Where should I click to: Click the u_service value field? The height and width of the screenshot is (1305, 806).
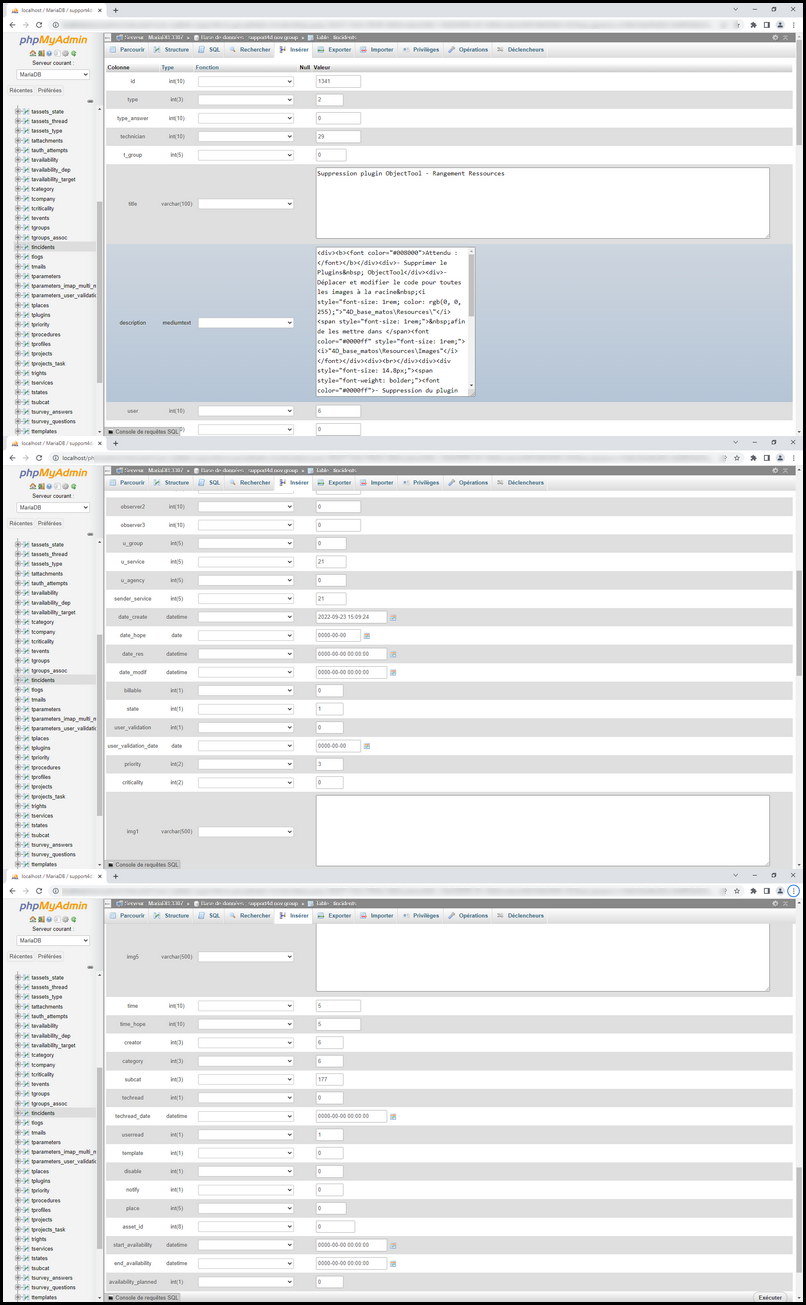(330, 562)
